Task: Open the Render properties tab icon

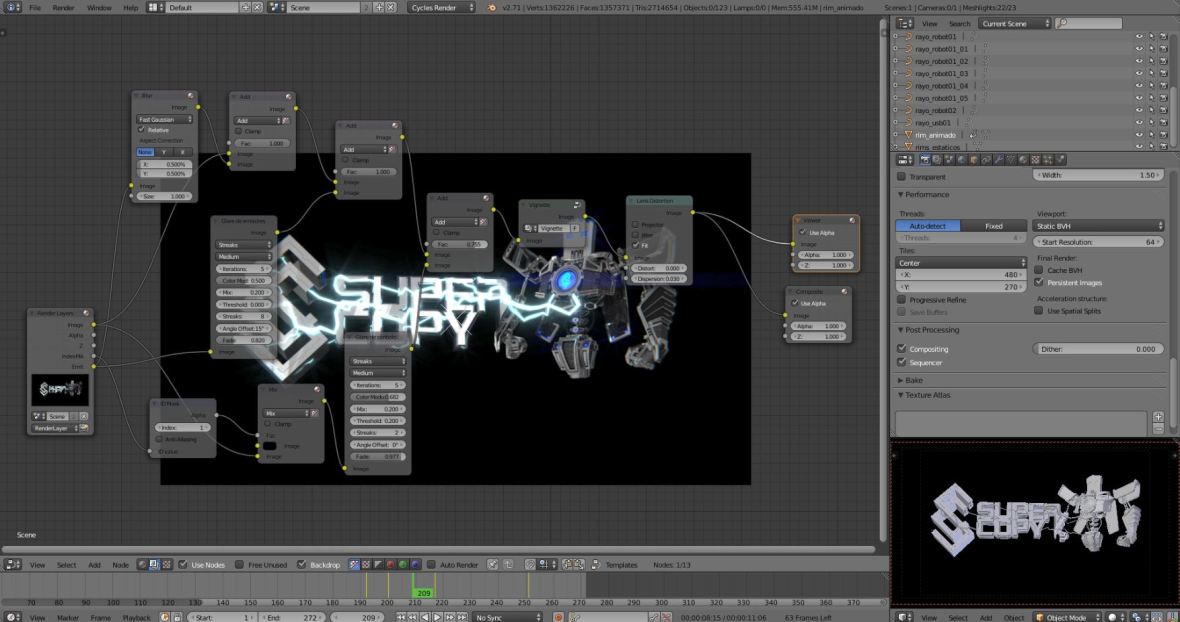Action: pos(925,160)
